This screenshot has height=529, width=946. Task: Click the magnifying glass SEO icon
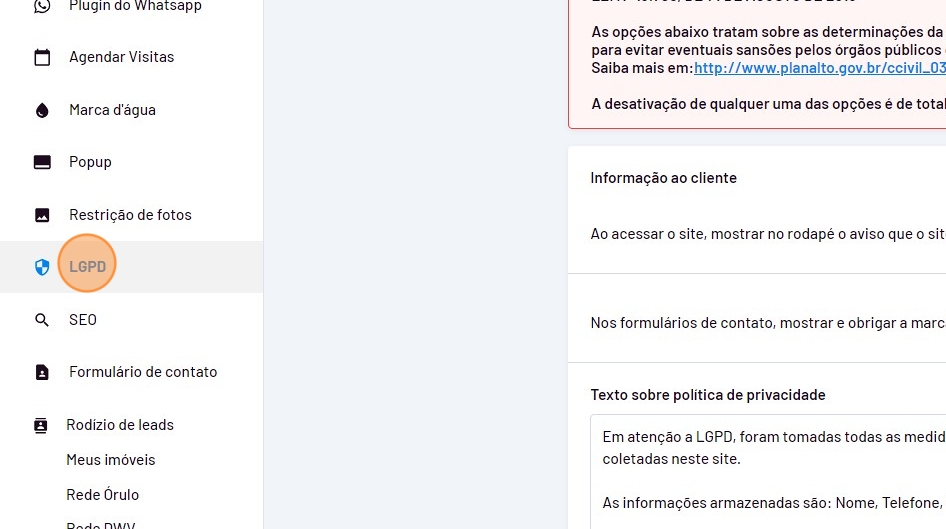tap(42, 320)
